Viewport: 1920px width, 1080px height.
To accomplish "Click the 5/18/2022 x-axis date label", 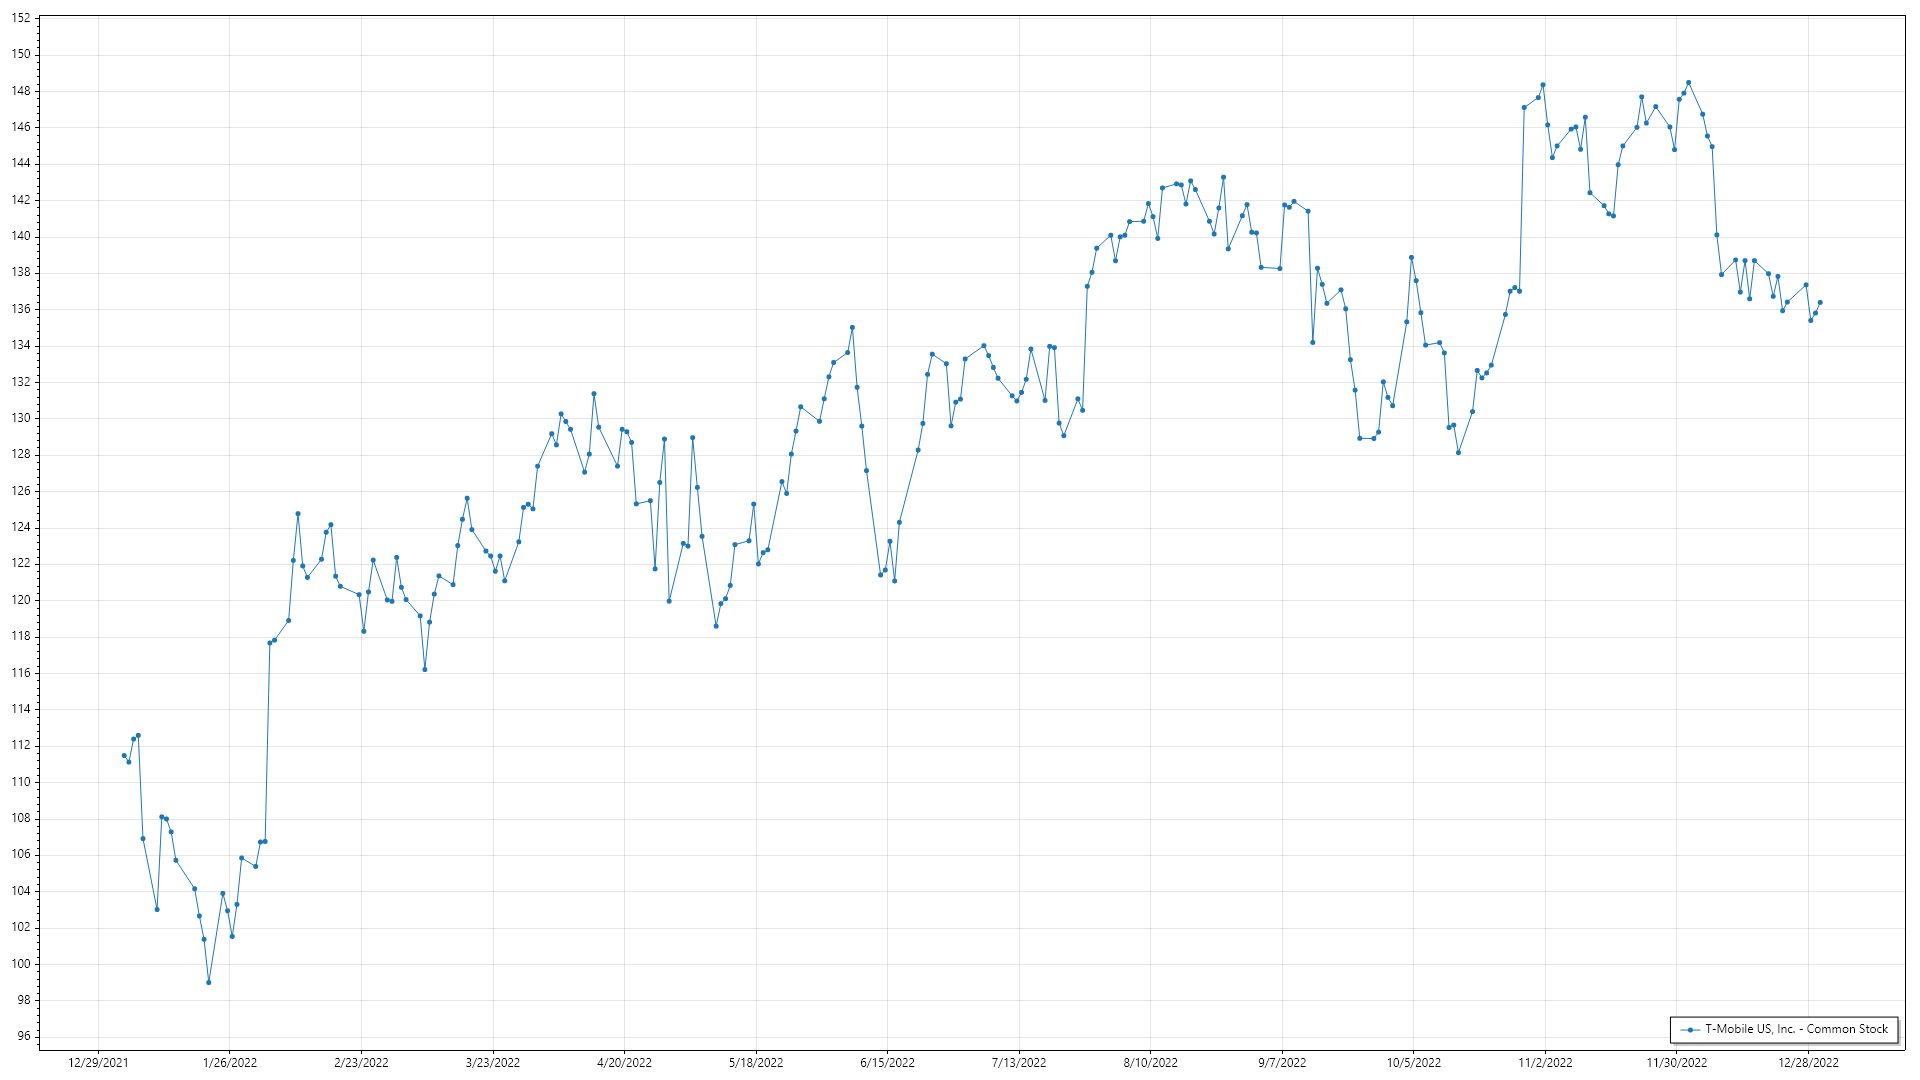I will [x=756, y=1062].
